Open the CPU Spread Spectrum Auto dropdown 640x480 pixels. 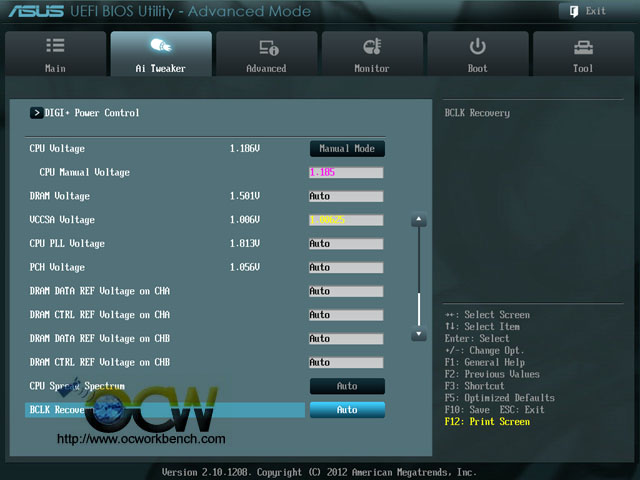[347, 386]
